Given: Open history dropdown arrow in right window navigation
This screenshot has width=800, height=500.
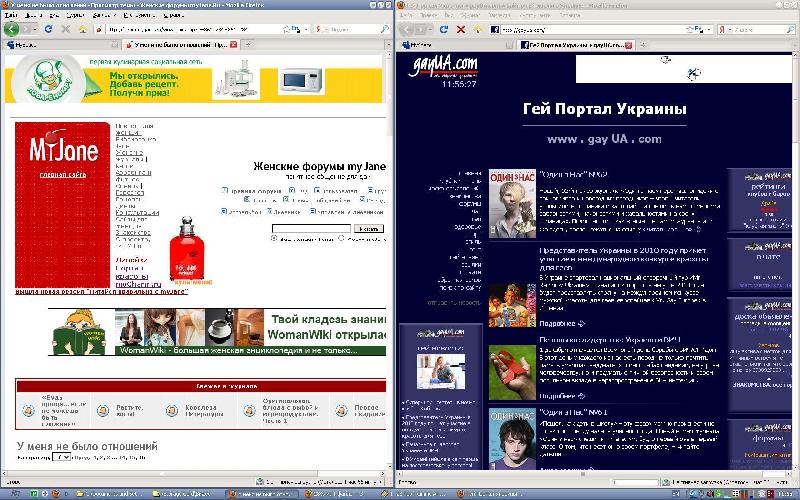Looking at the screenshot, I should [x=431, y=29].
